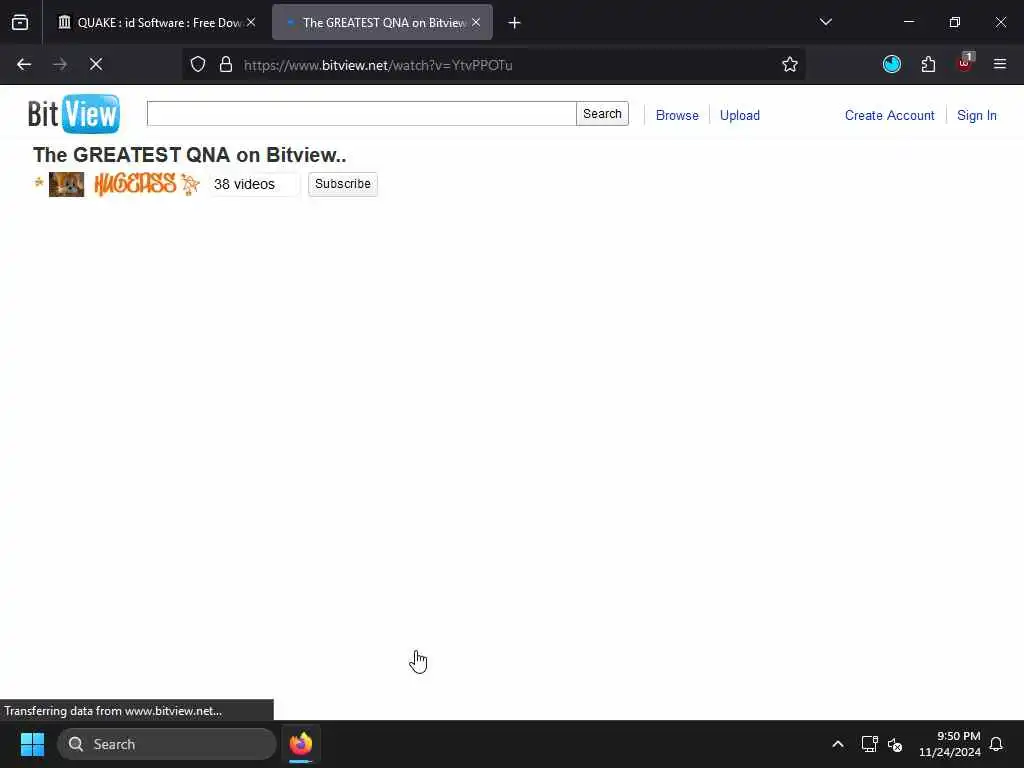Open the Firefox View icon in tab bar
This screenshot has height=768, width=1024.
tap(20, 22)
